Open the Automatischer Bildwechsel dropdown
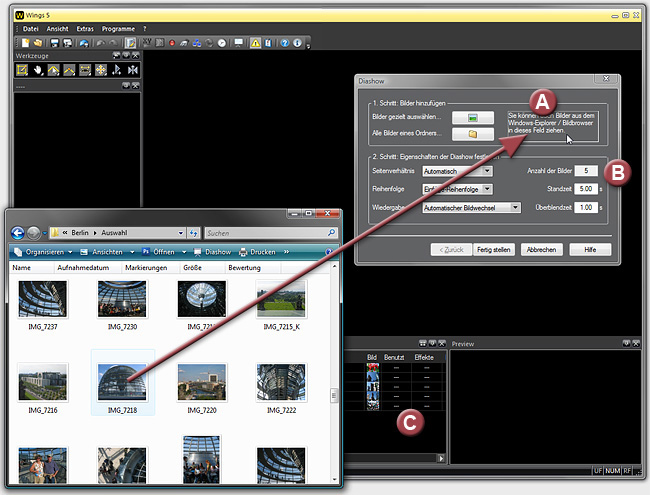 pyautogui.click(x=515, y=207)
